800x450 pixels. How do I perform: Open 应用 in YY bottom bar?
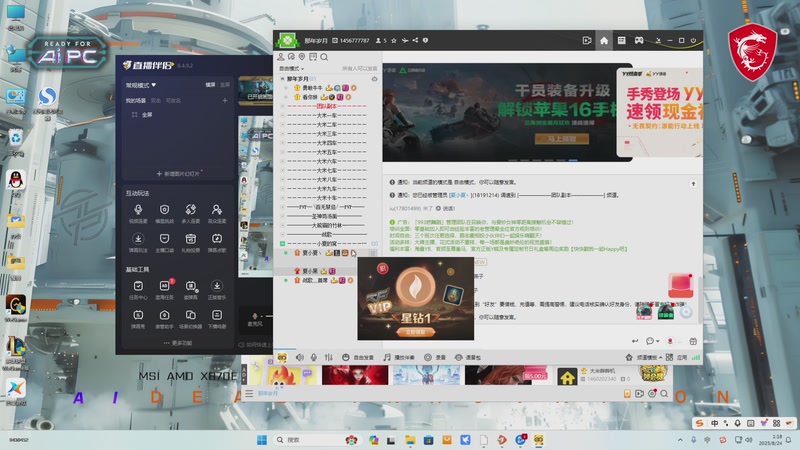[x=677, y=357]
